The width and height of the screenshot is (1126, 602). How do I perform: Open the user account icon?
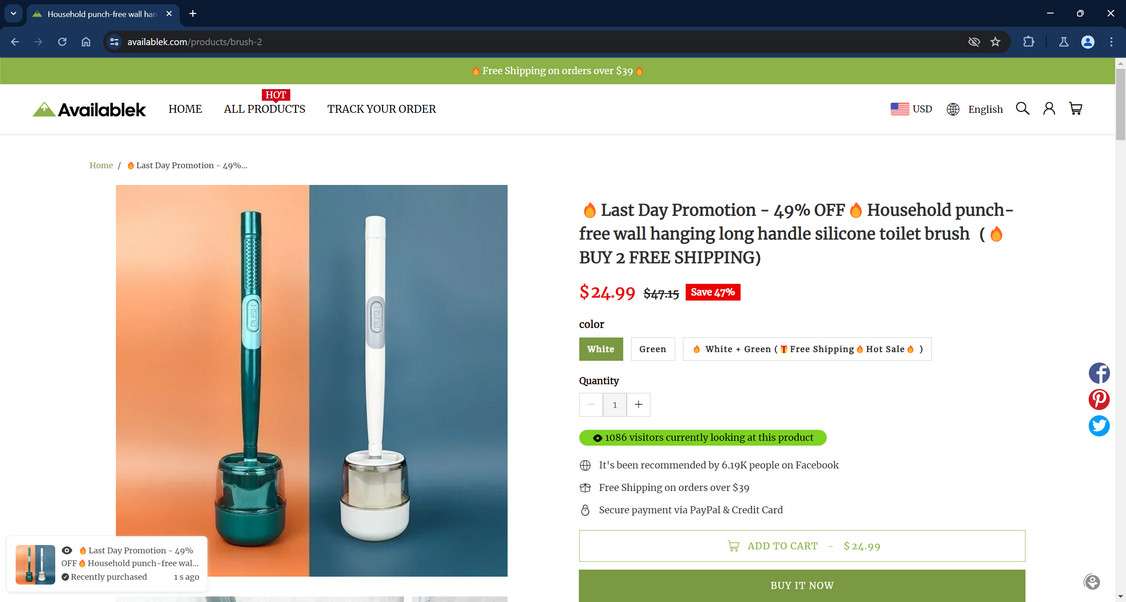pos(1049,108)
